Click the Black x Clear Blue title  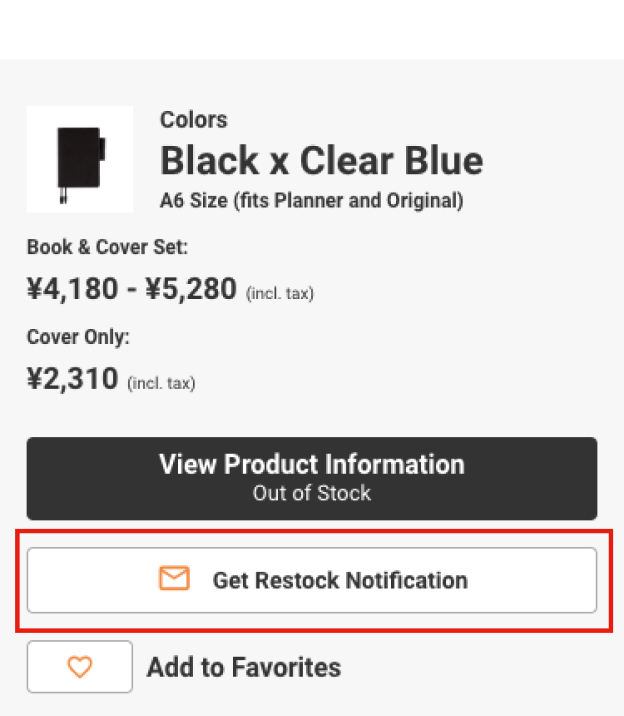click(321, 160)
